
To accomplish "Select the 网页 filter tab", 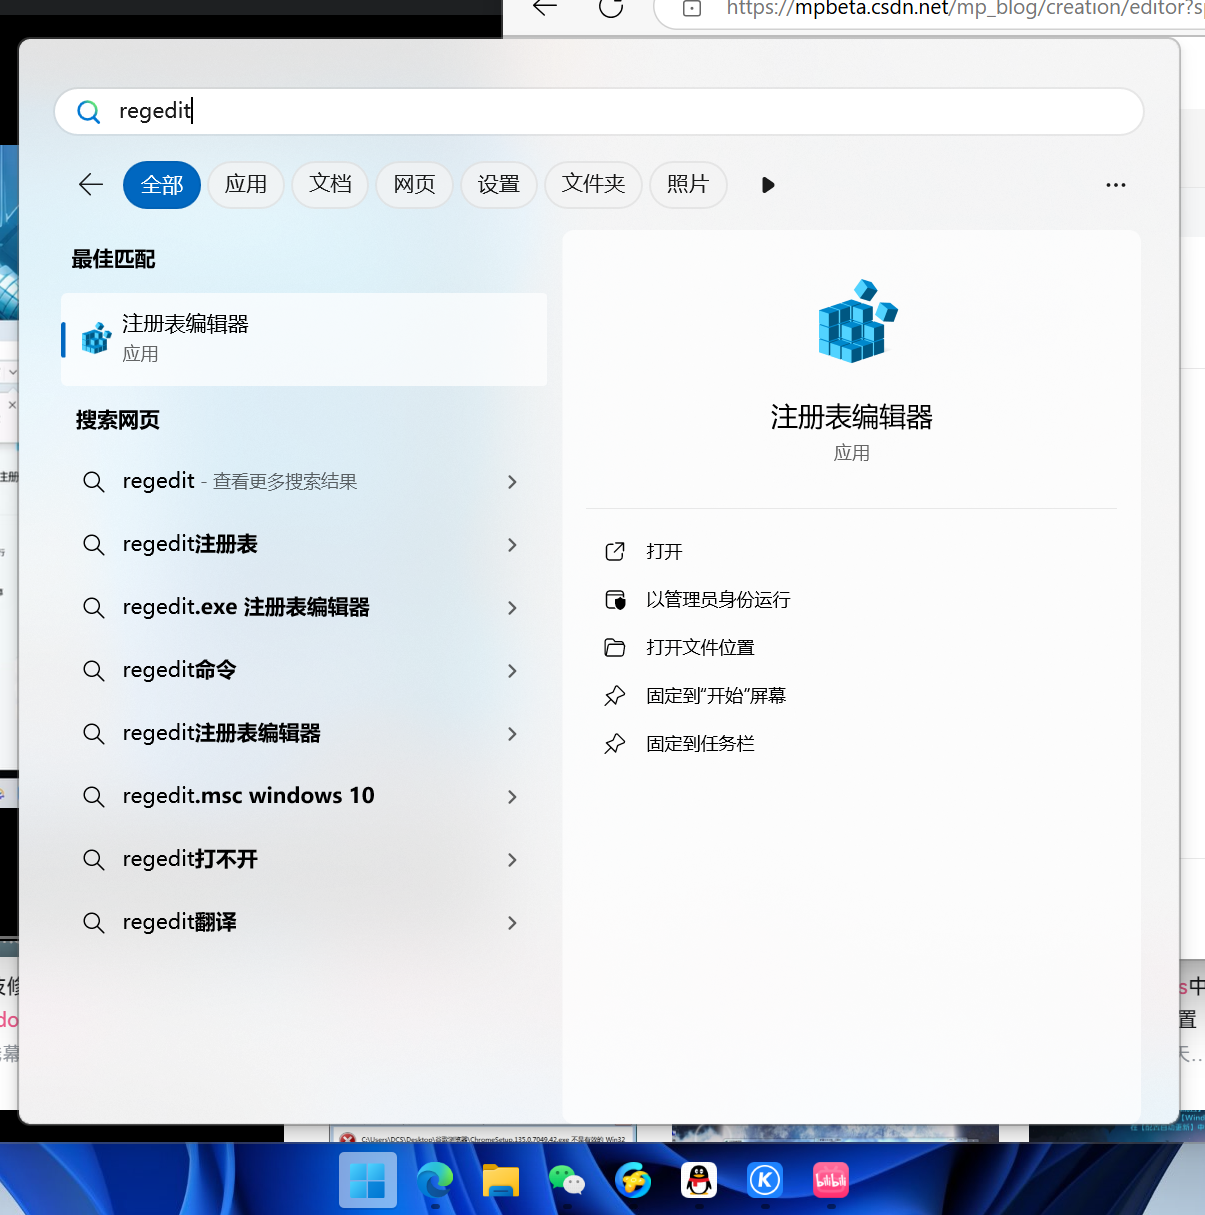I will coord(414,185).
